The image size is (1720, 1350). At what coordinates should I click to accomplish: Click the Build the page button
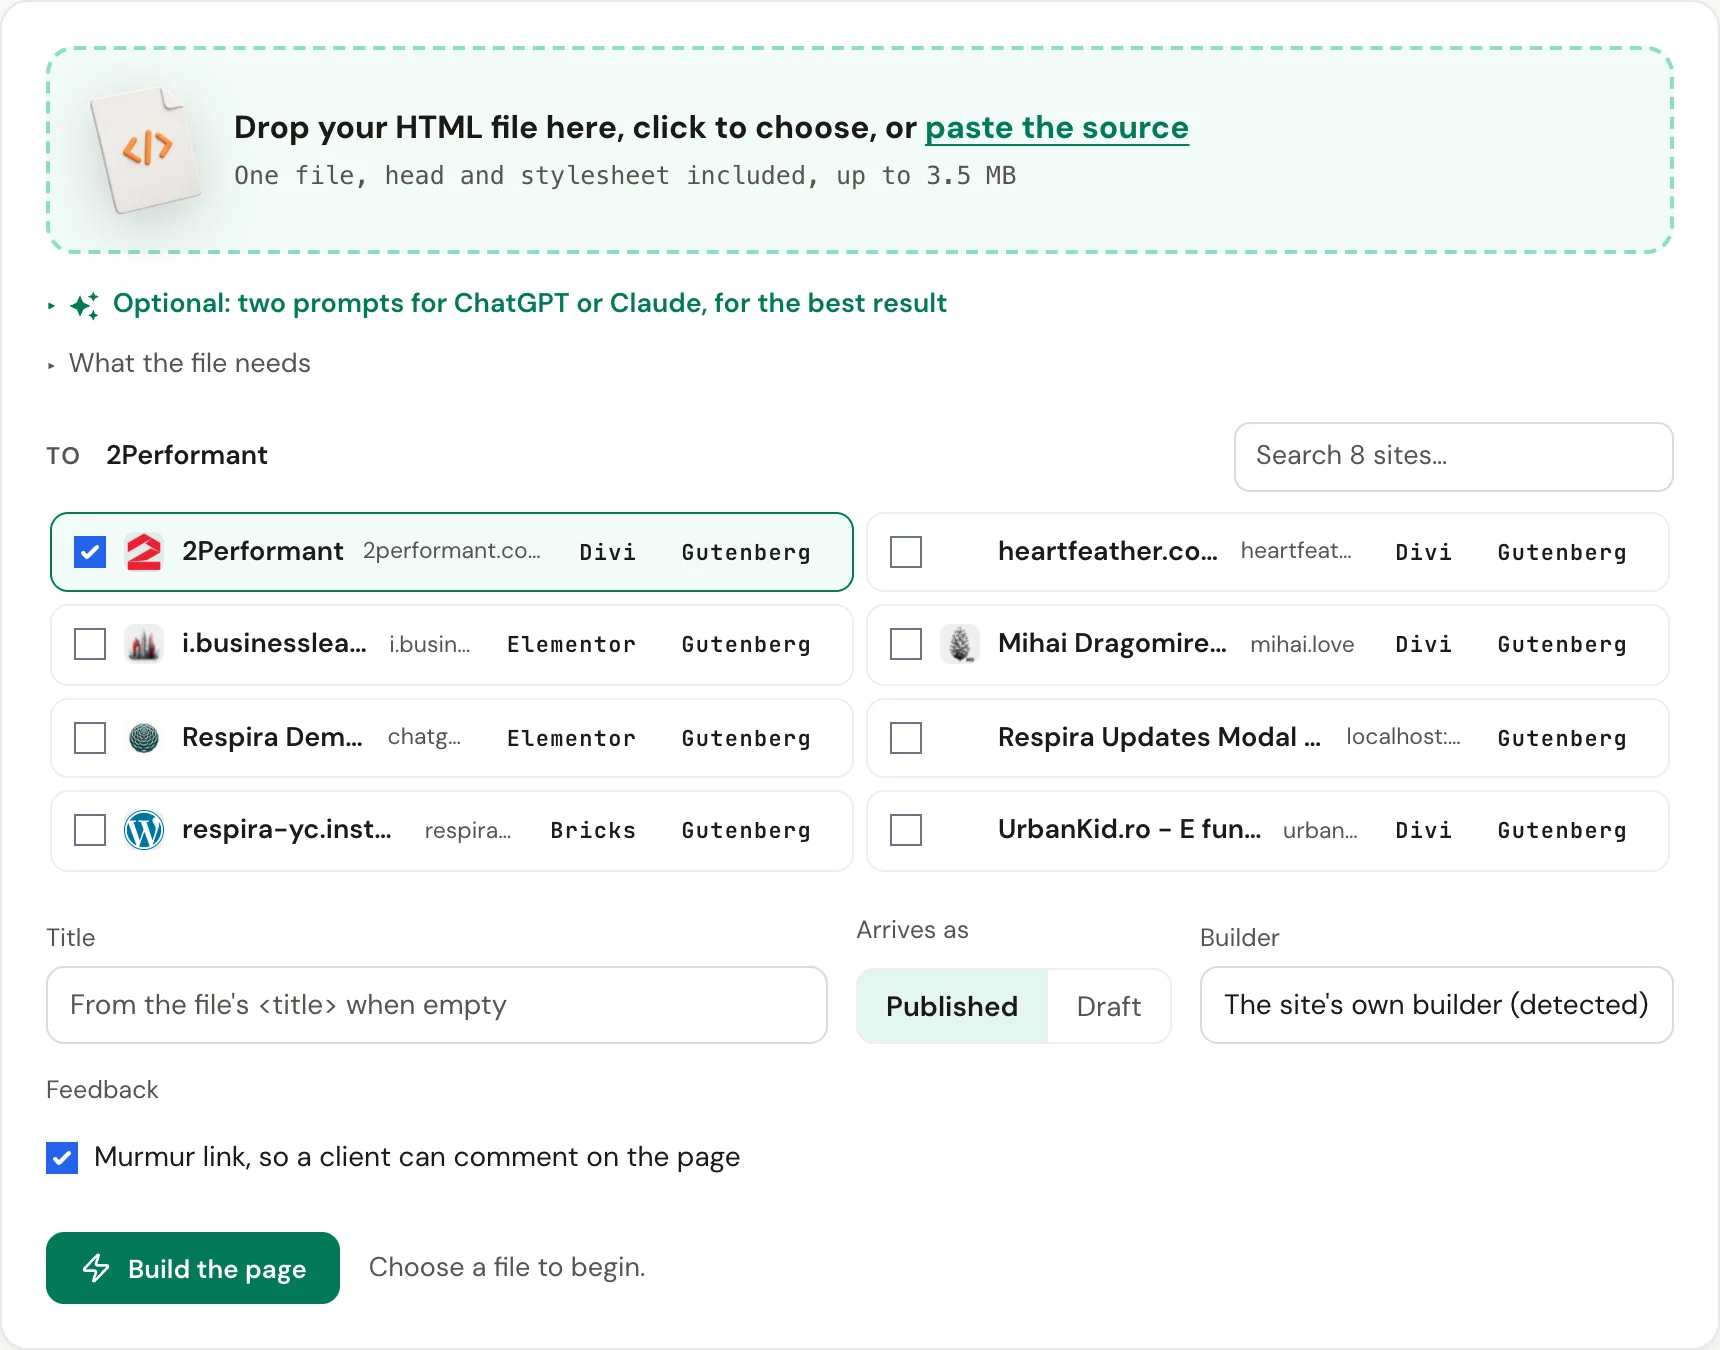pos(193,1268)
